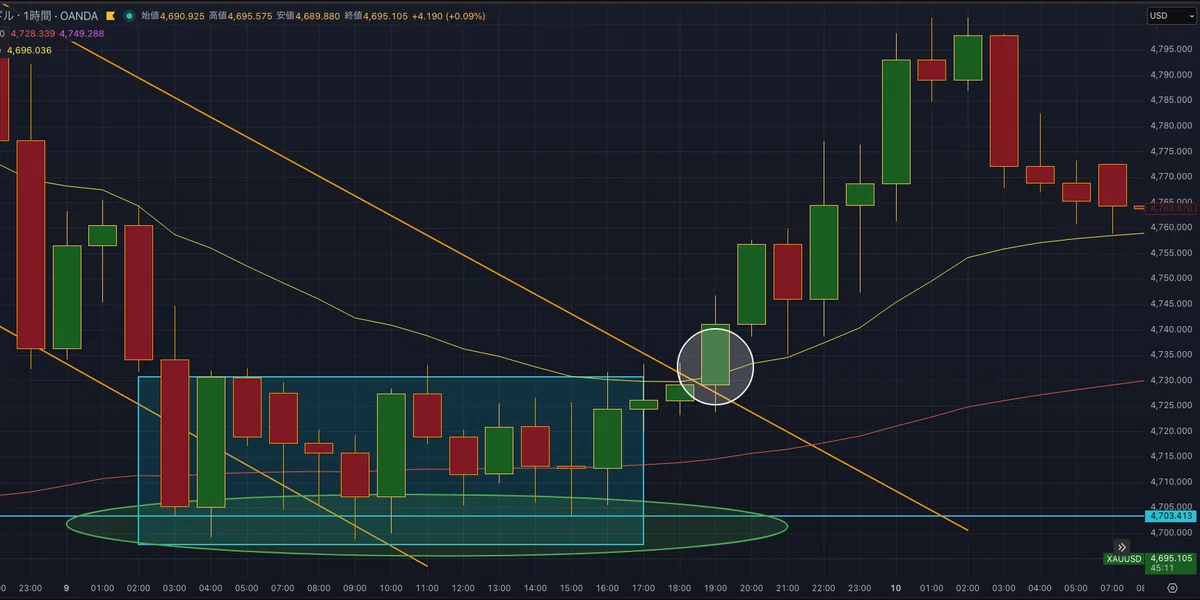
Task: Click price axis label 4,715.000
Action: [1170, 456]
